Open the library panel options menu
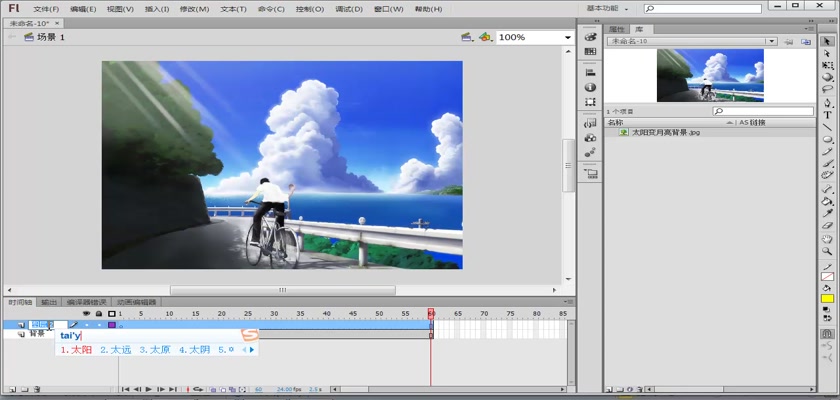 tap(809, 29)
